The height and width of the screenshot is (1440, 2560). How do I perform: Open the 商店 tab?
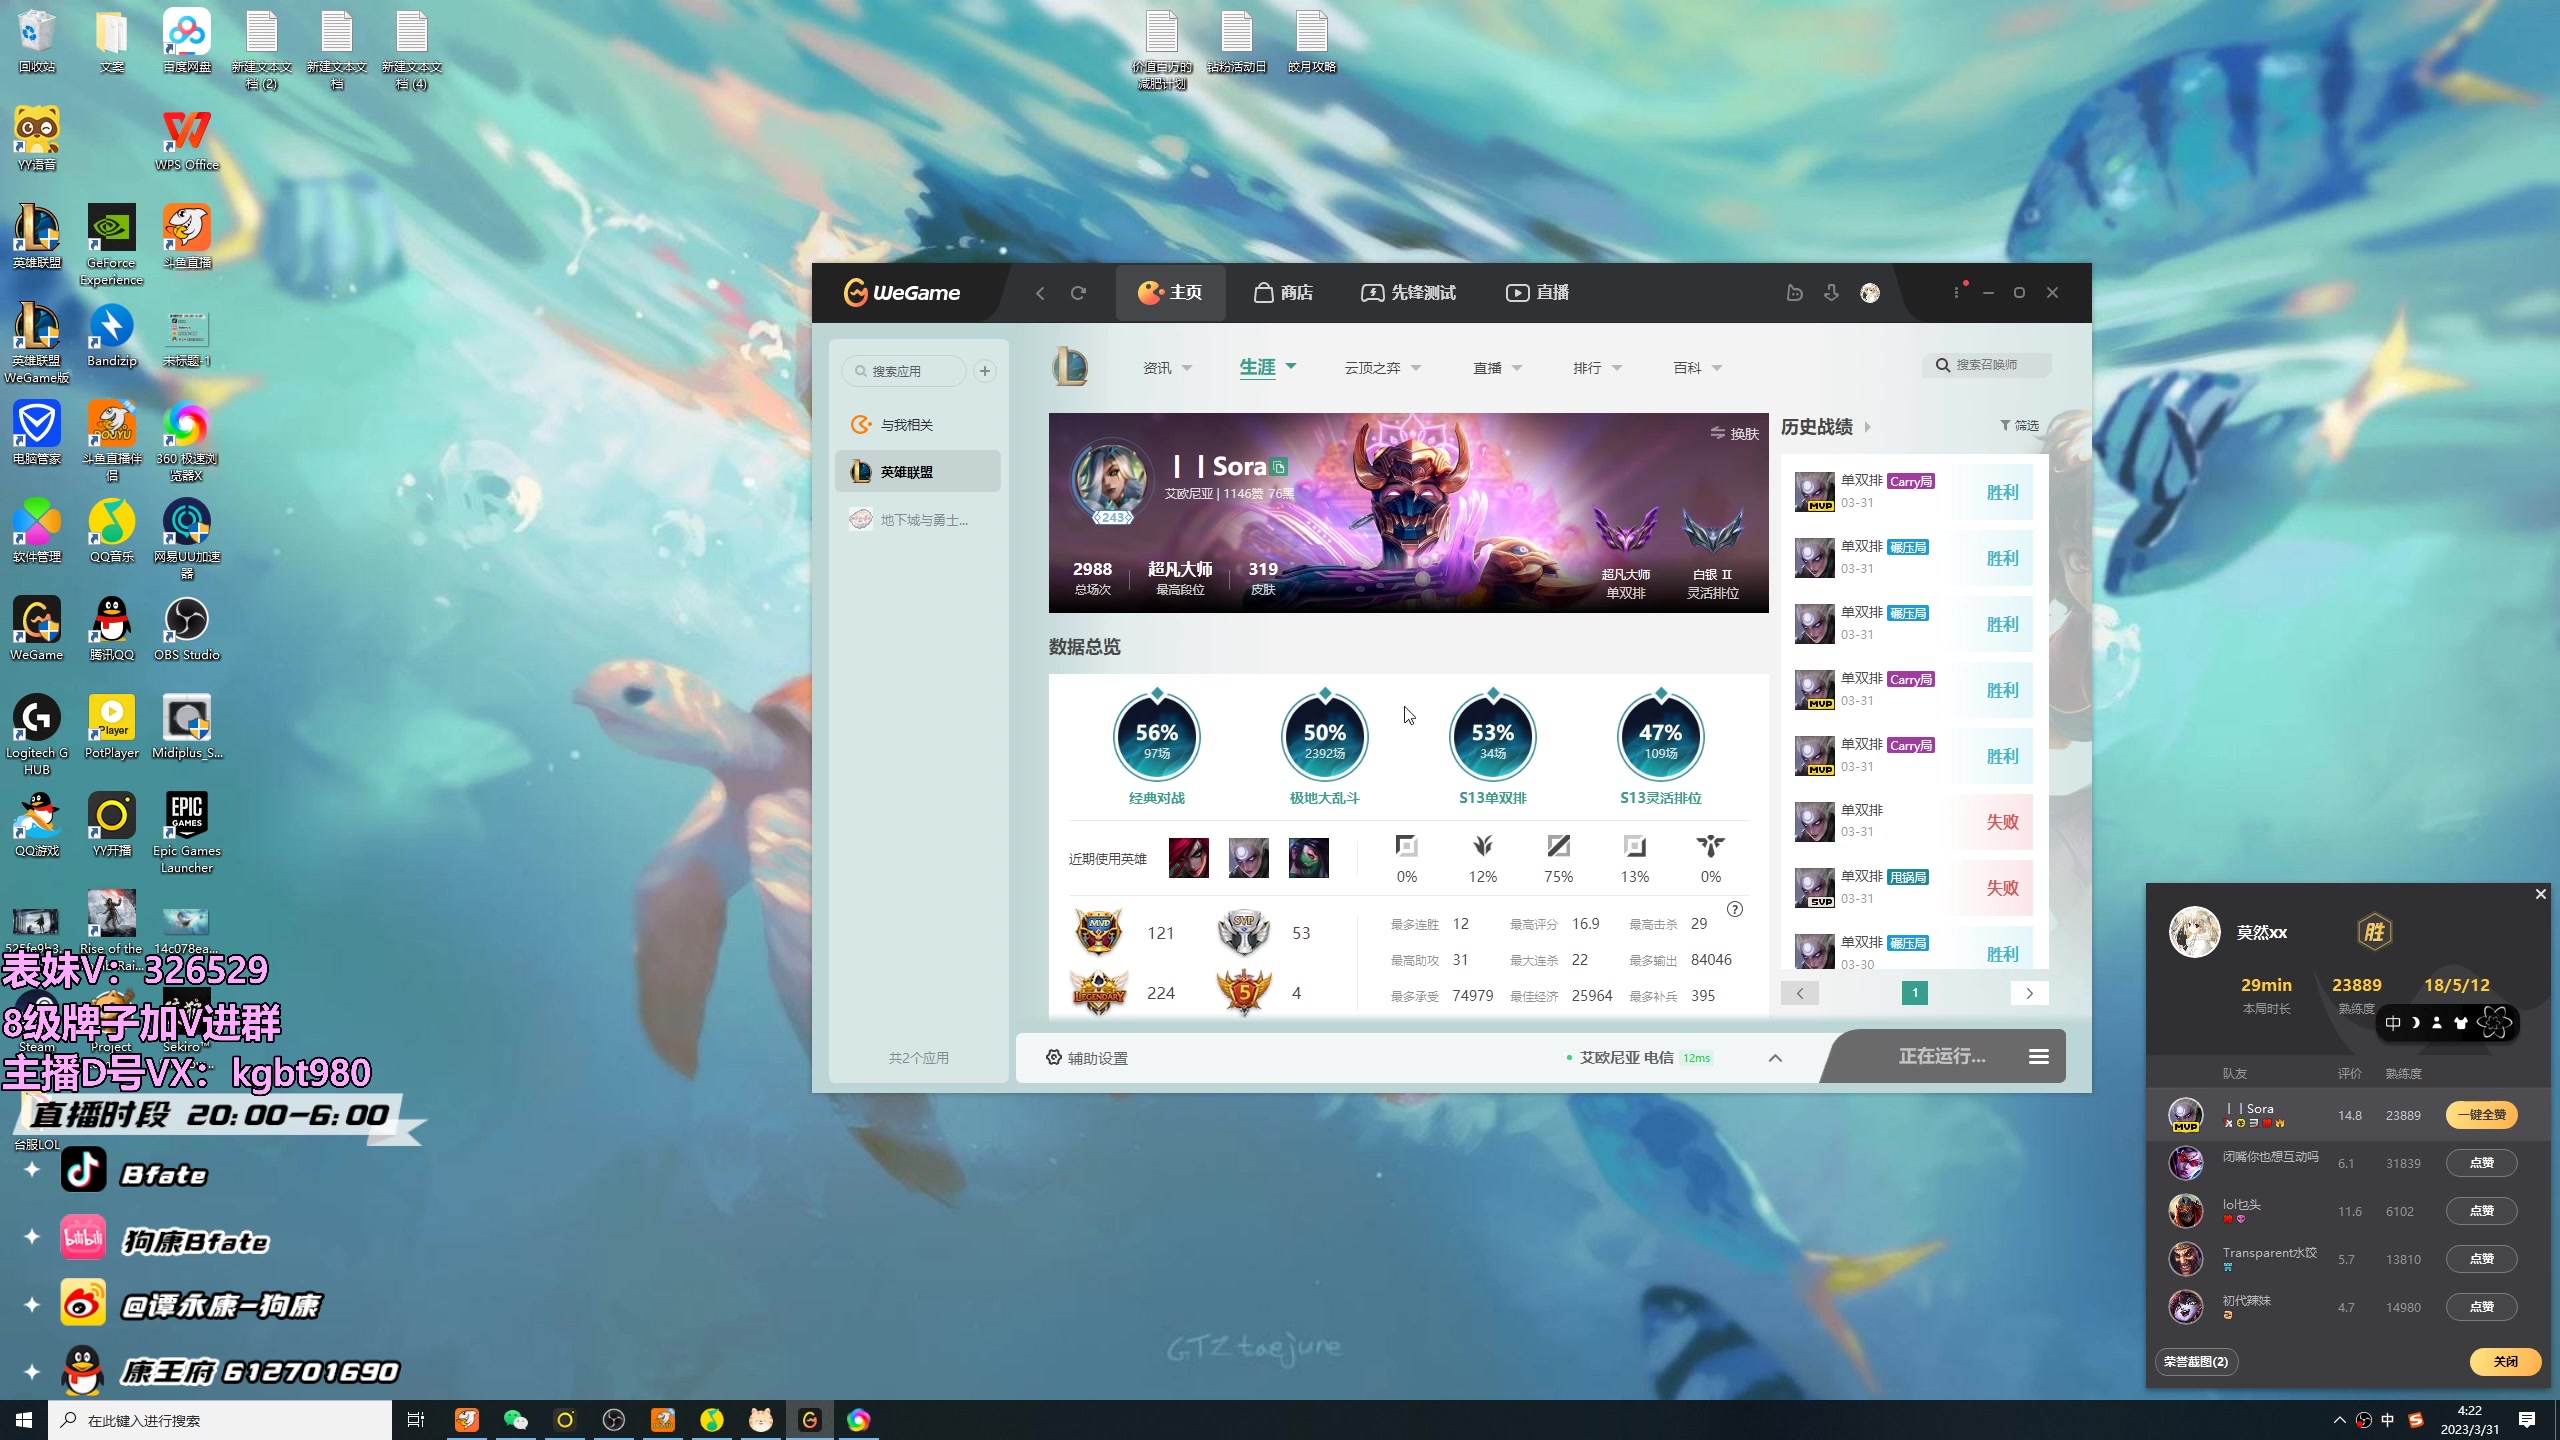[1283, 293]
